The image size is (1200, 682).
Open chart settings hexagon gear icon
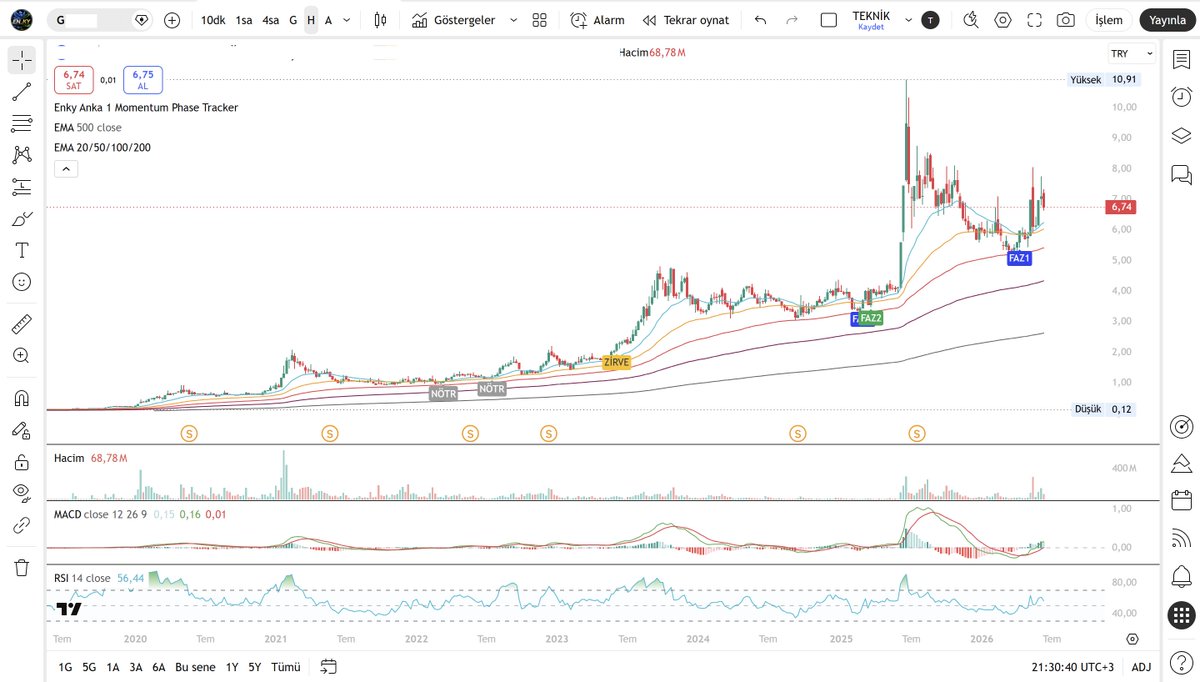(x=1003, y=20)
